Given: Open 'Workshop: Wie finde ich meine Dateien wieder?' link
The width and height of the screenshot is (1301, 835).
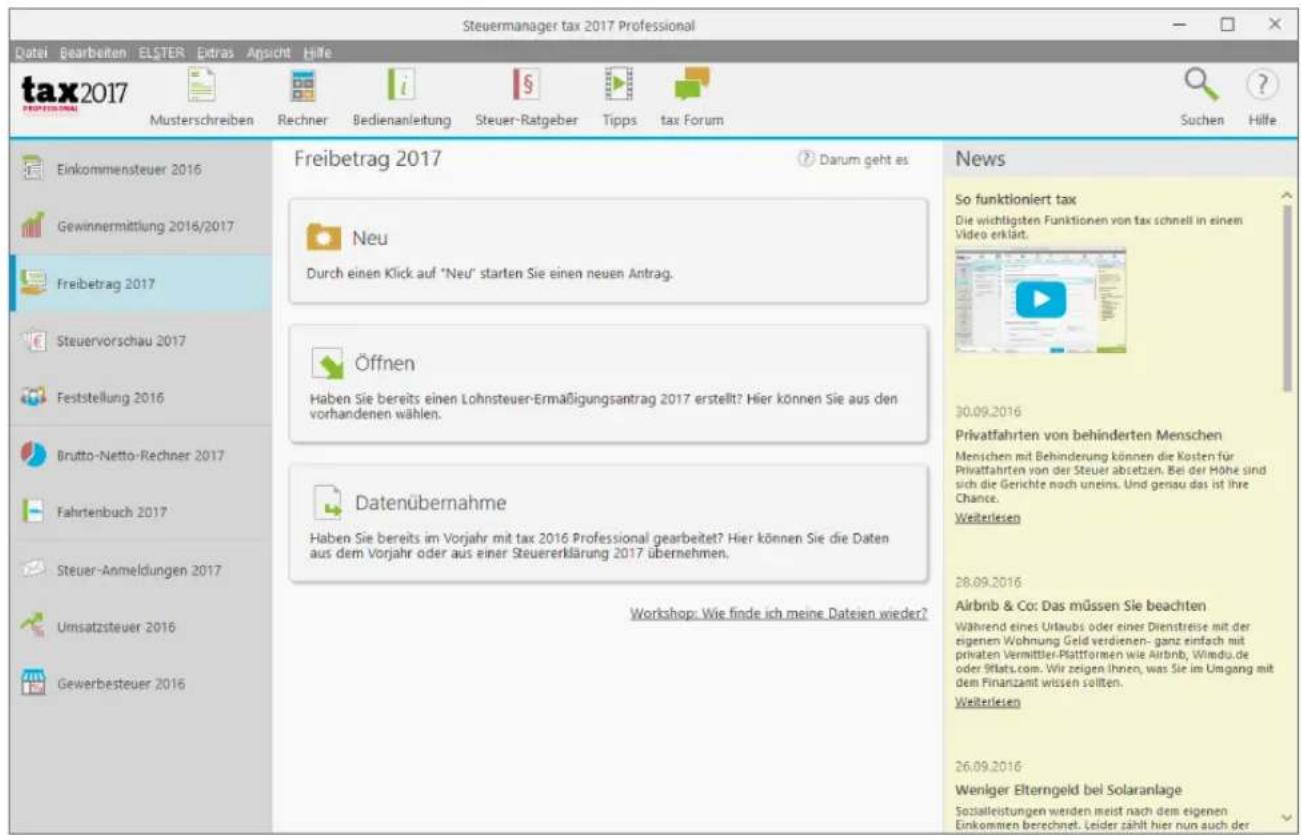Looking at the screenshot, I should point(779,612).
